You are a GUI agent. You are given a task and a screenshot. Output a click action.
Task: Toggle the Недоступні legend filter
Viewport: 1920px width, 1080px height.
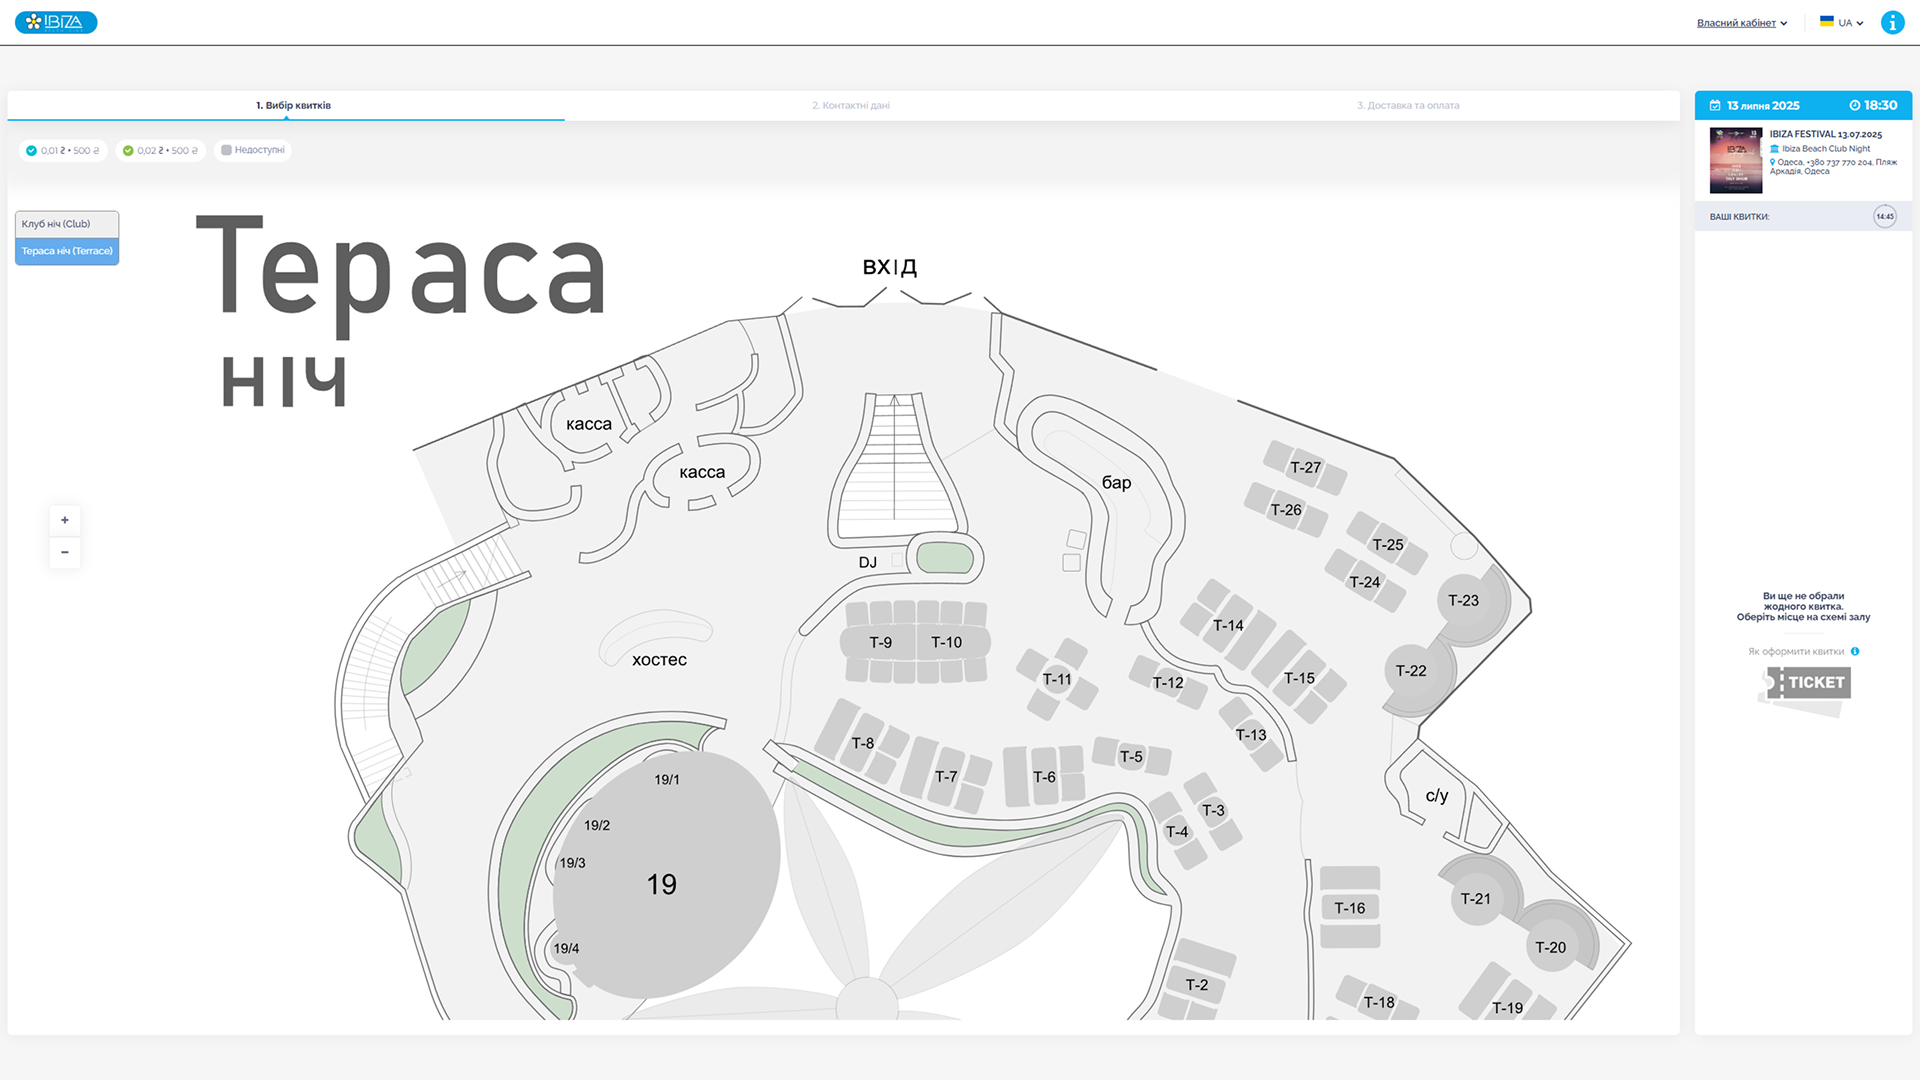(x=253, y=150)
